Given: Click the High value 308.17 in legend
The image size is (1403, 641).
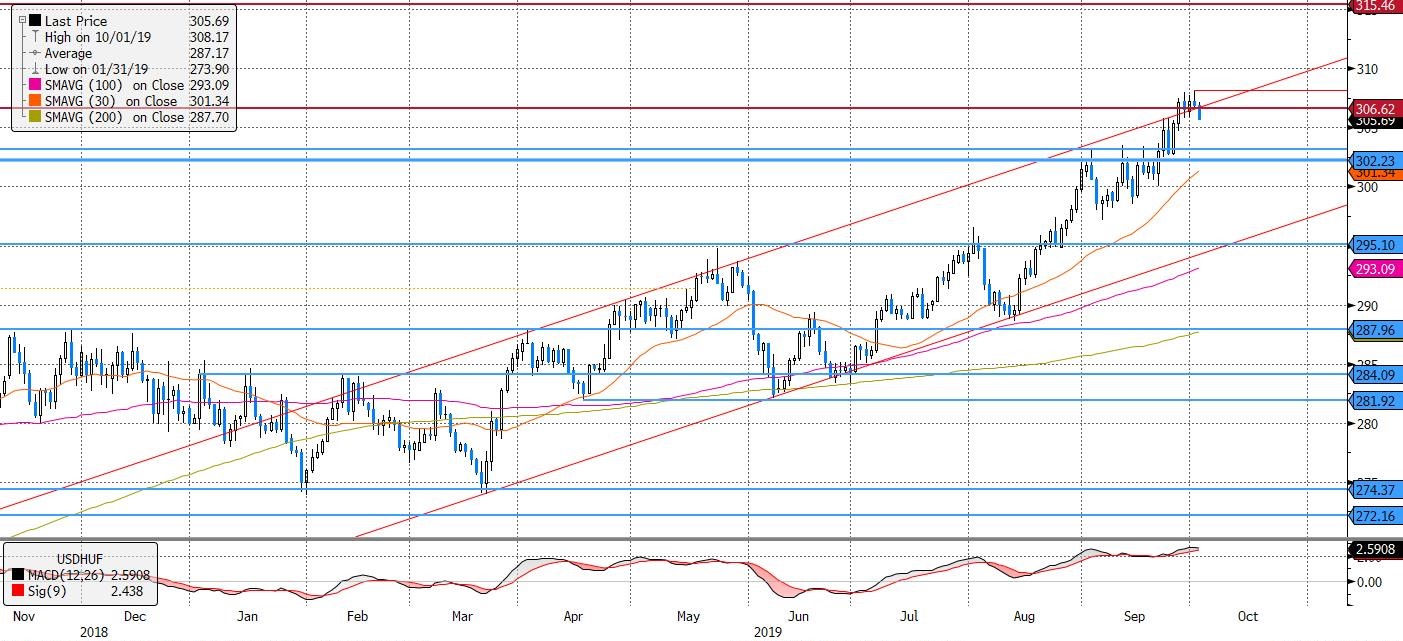Looking at the screenshot, I should [208, 37].
